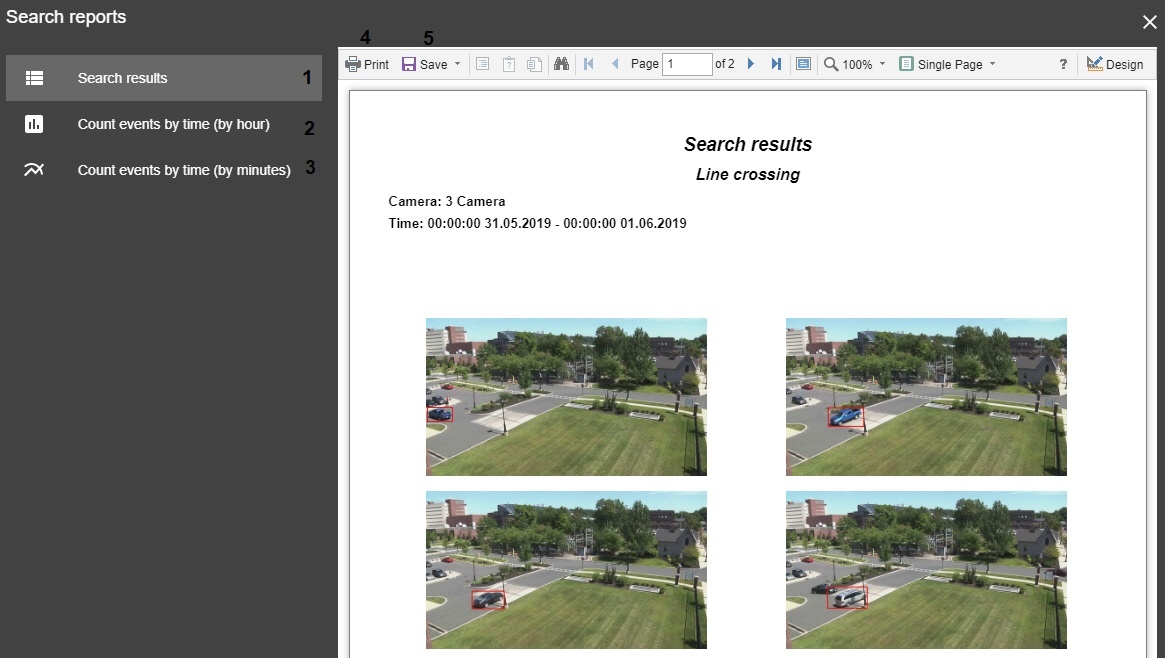The width and height of the screenshot is (1165, 658).
Task: Go to the next page
Action: 751,64
